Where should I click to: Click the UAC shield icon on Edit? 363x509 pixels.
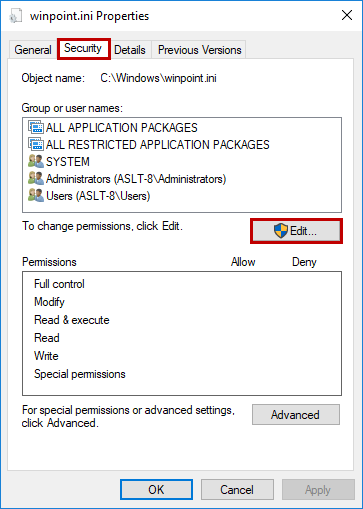[x=281, y=231]
